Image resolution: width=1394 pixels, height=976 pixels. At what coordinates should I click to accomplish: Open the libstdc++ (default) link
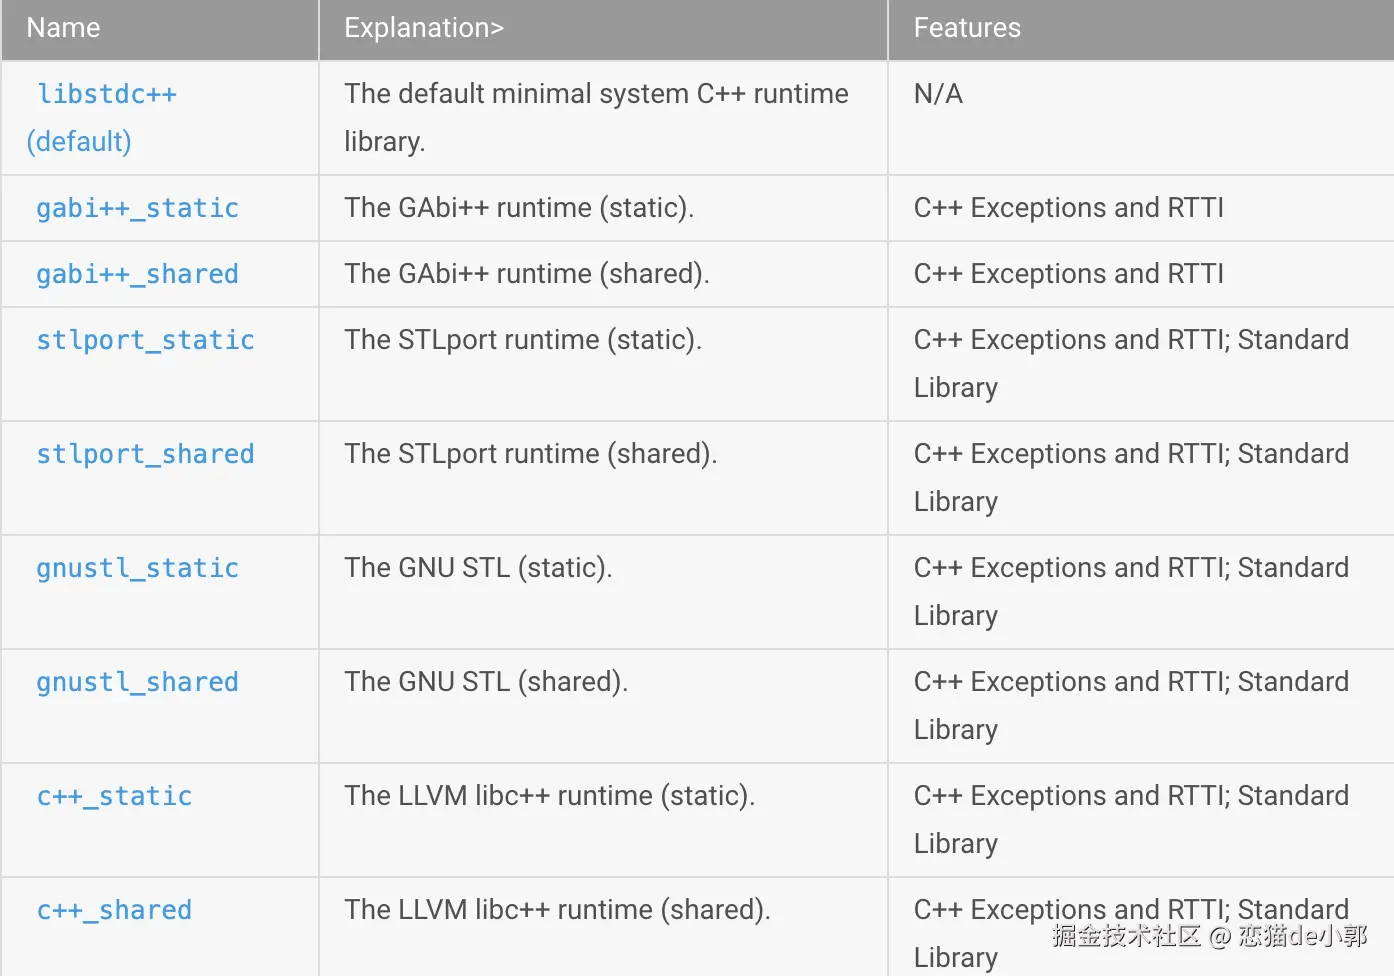(107, 95)
